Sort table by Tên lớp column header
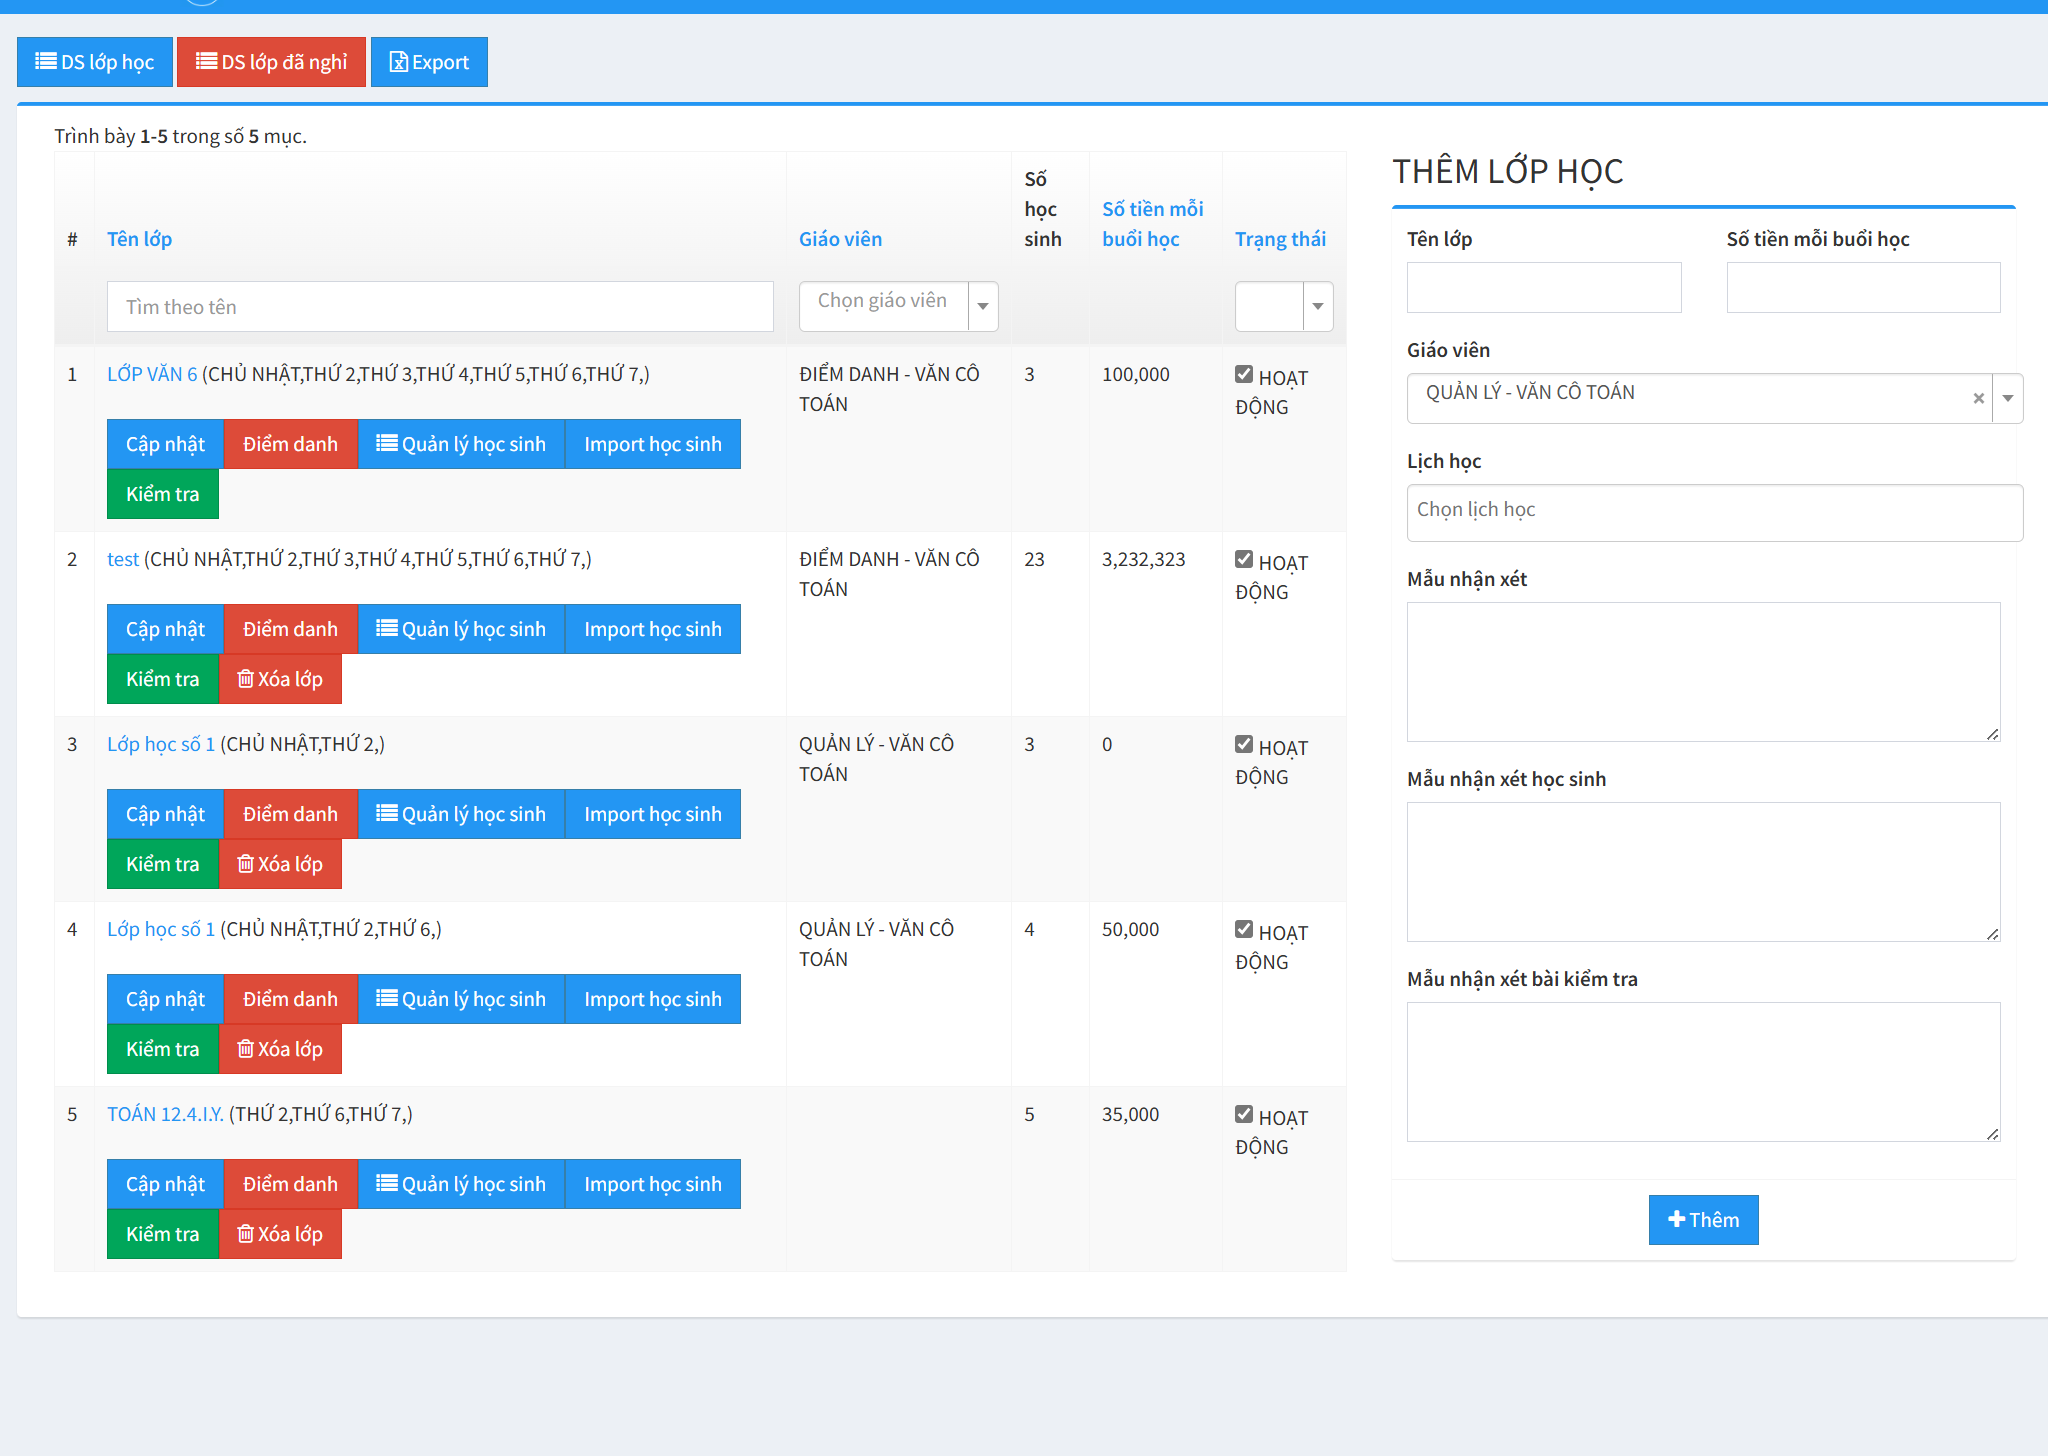This screenshot has height=1456, width=2048. point(139,239)
